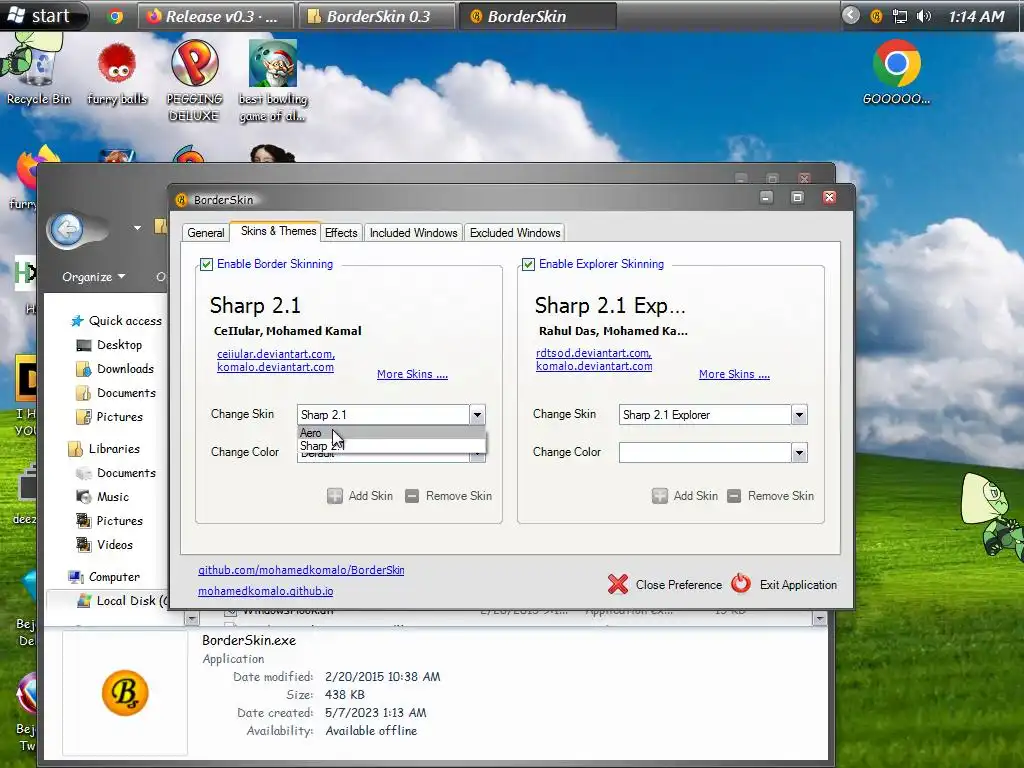The height and width of the screenshot is (768, 1024).
Task: Open mohamedkomalo.github.io link
Action: (x=265, y=590)
